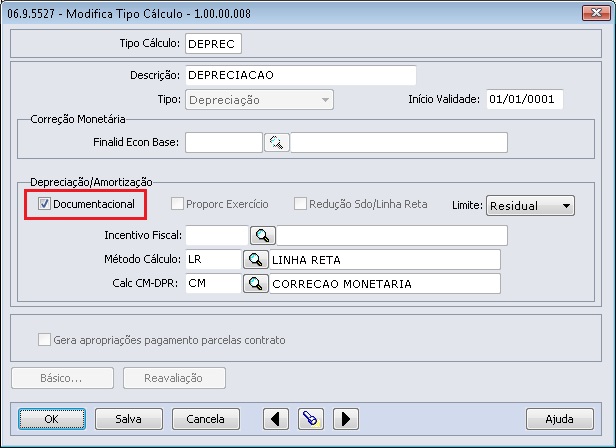Open the Tipo Depreciação dropdown

pos(259,100)
